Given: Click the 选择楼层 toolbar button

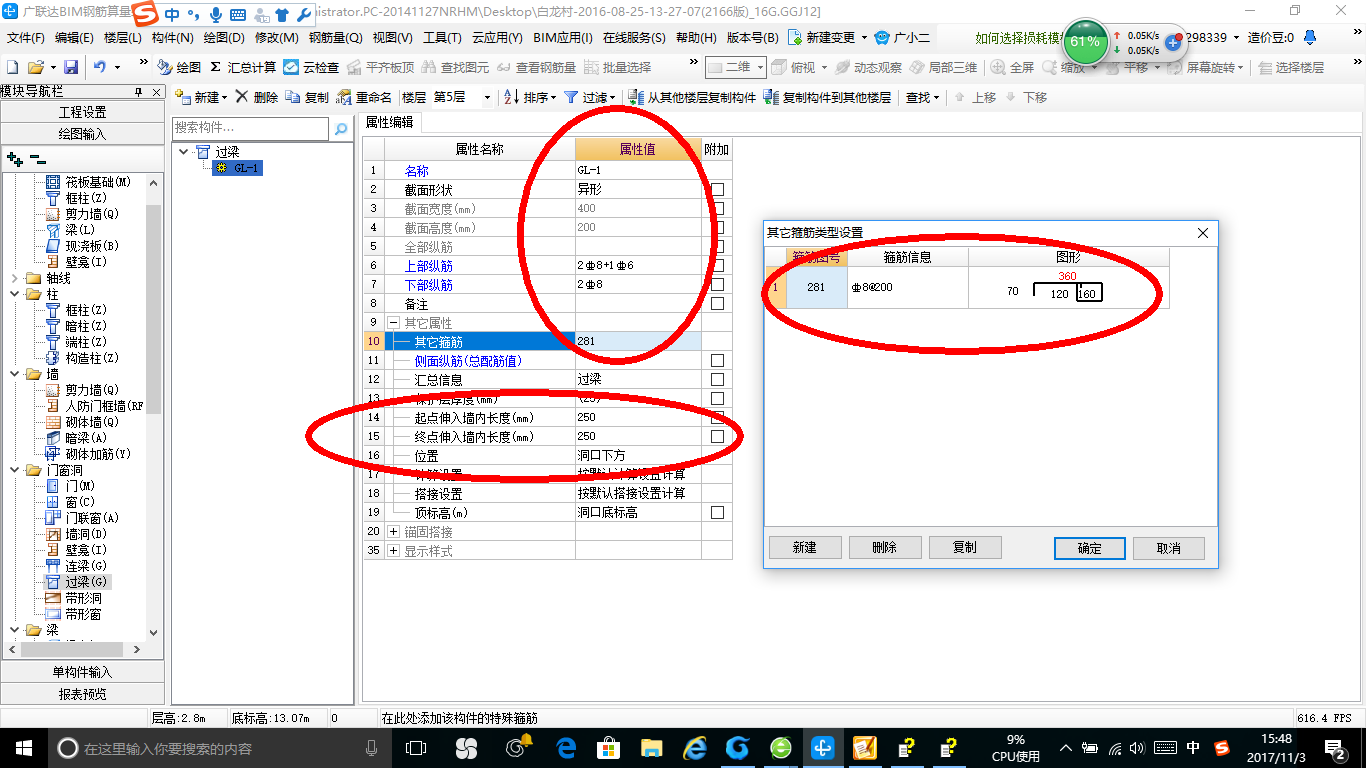Looking at the screenshot, I should [1290, 67].
